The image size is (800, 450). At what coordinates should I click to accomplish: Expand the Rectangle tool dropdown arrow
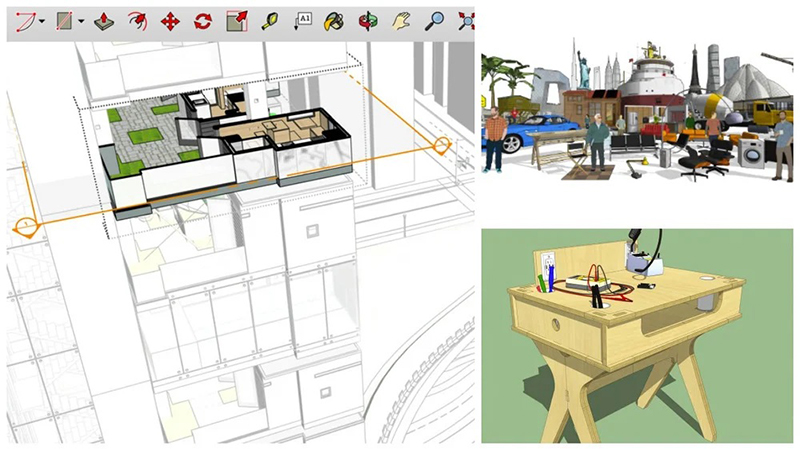coord(80,22)
